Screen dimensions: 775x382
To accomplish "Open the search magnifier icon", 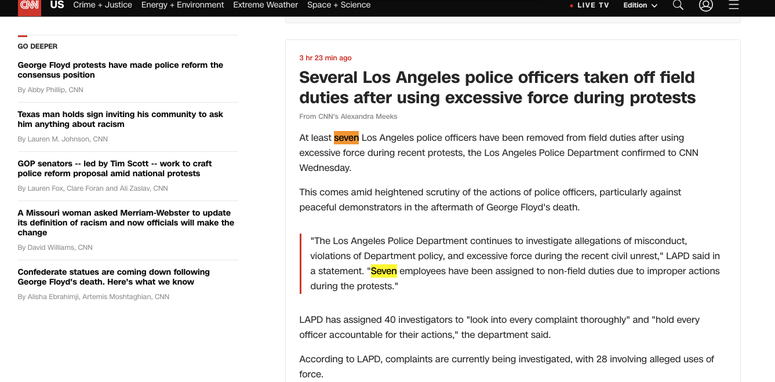I will tap(678, 5).
